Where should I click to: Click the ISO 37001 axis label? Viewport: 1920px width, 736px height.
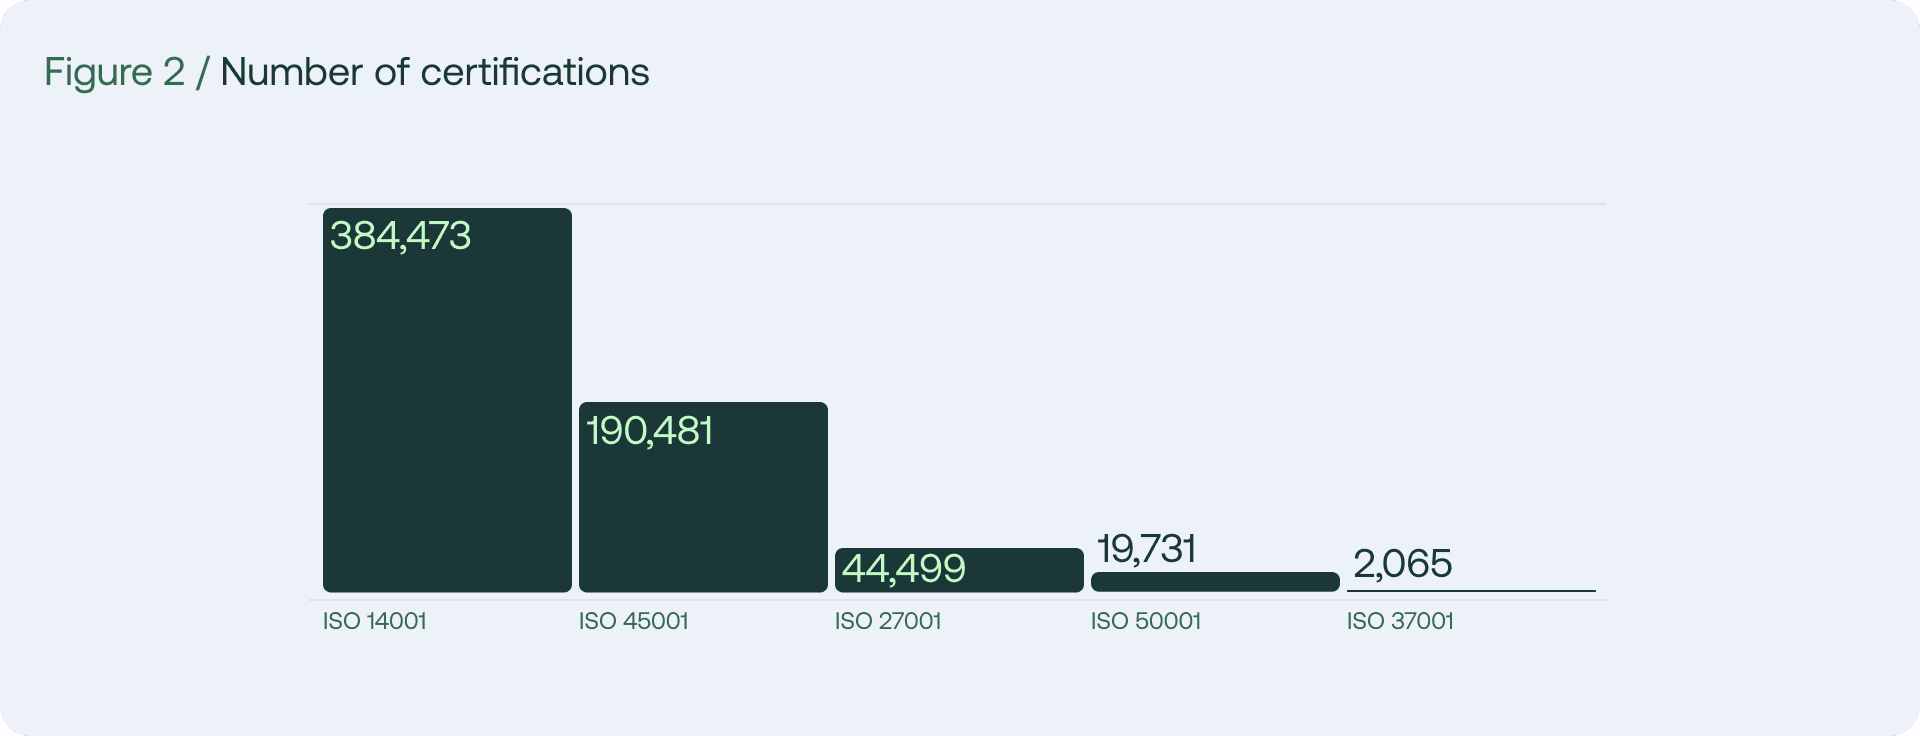1400,621
